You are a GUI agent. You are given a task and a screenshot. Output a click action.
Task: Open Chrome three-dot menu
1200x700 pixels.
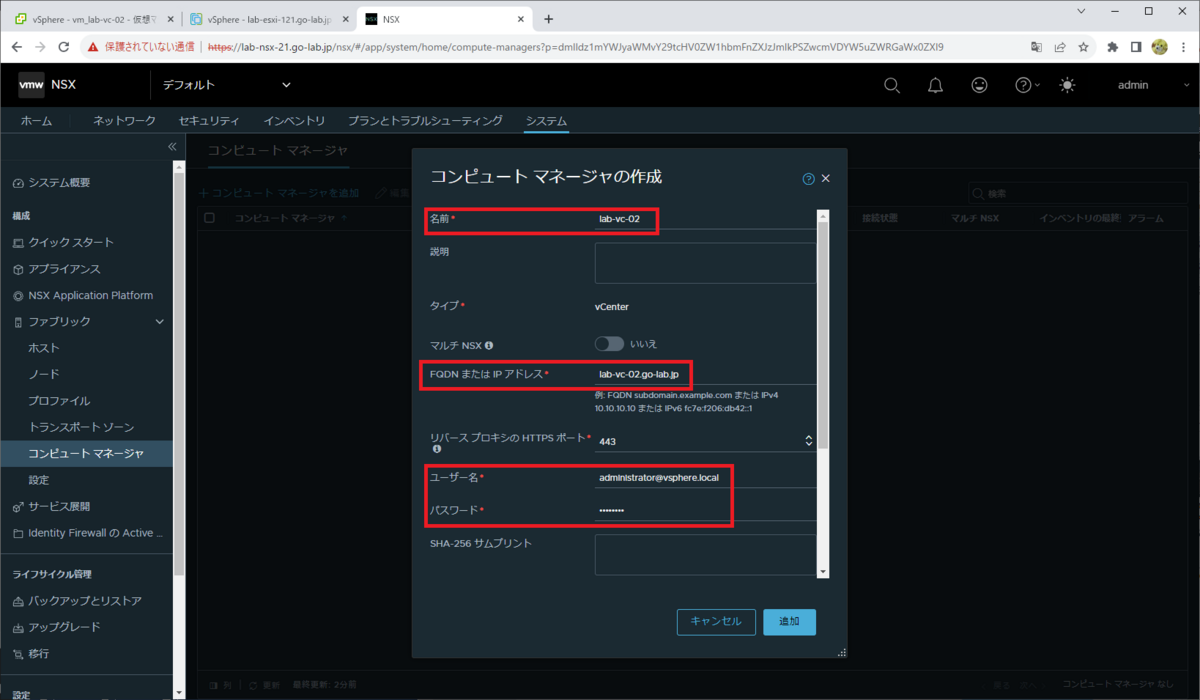(x=1183, y=47)
